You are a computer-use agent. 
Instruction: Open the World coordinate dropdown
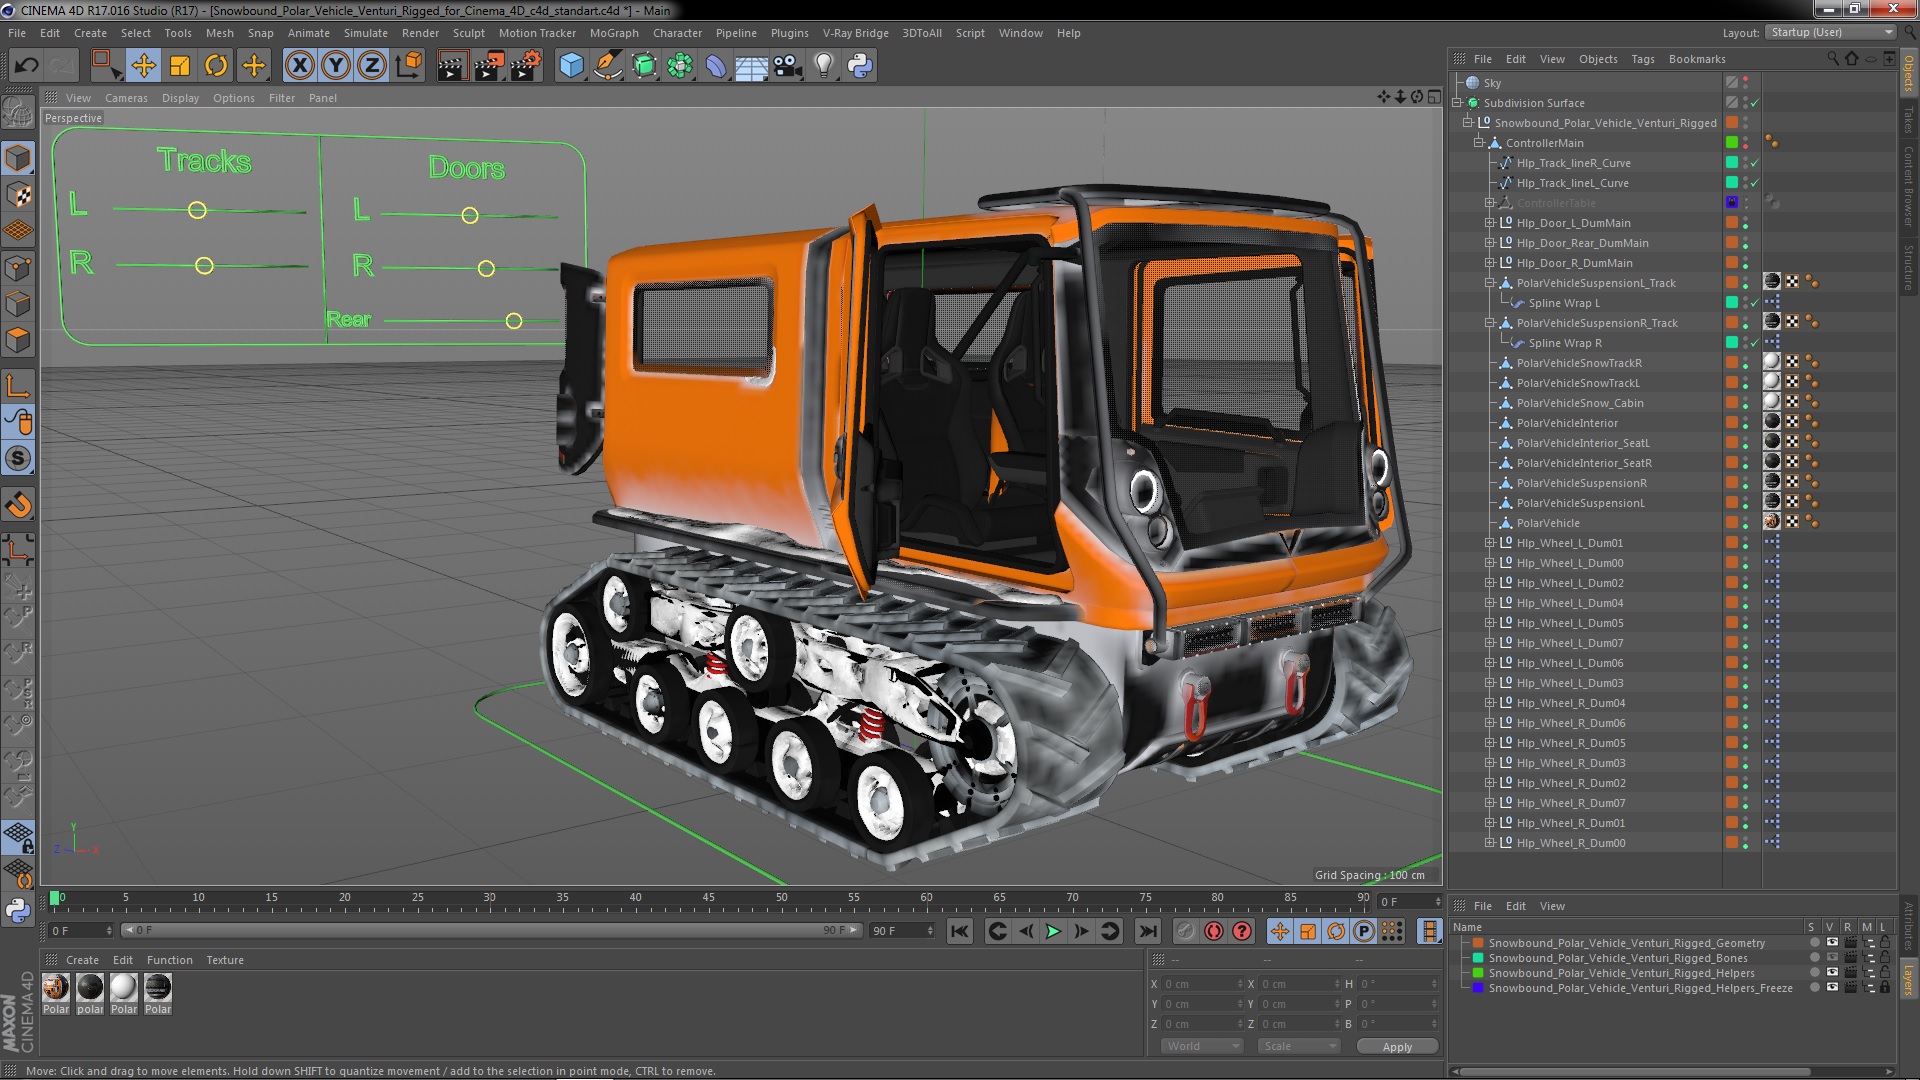pos(1202,1046)
